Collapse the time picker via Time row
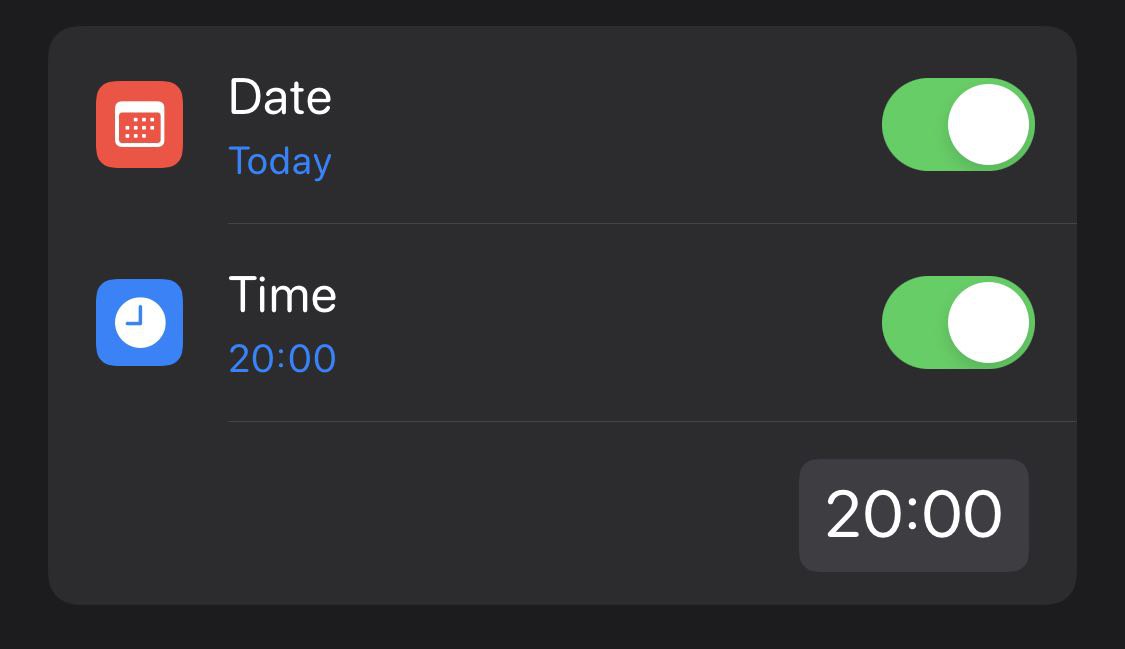 pos(562,323)
